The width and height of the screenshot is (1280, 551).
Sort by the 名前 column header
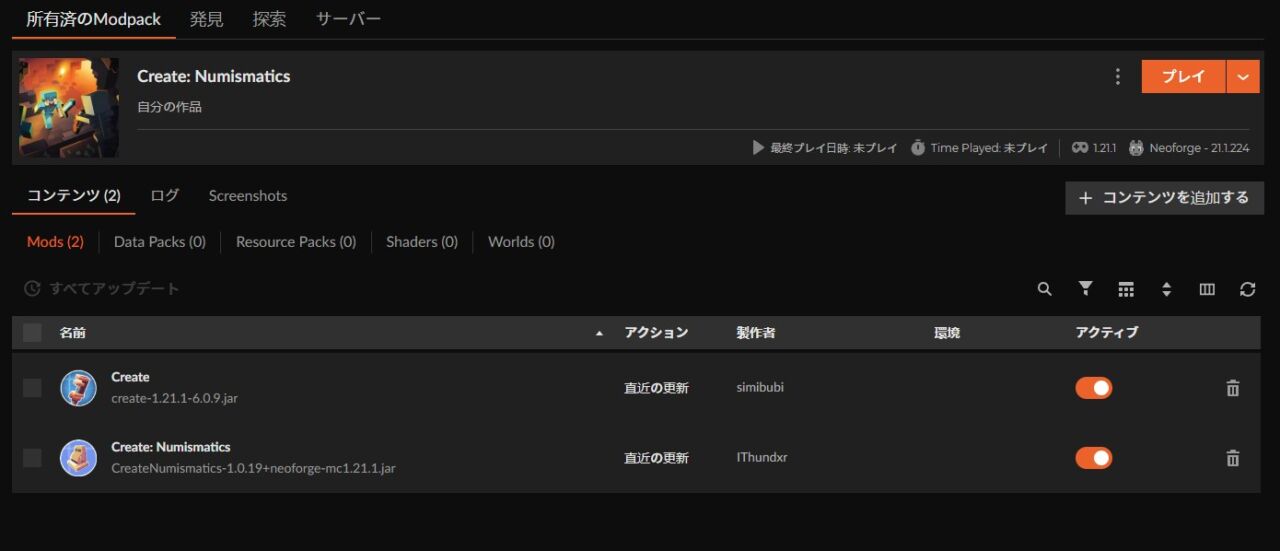[72, 333]
